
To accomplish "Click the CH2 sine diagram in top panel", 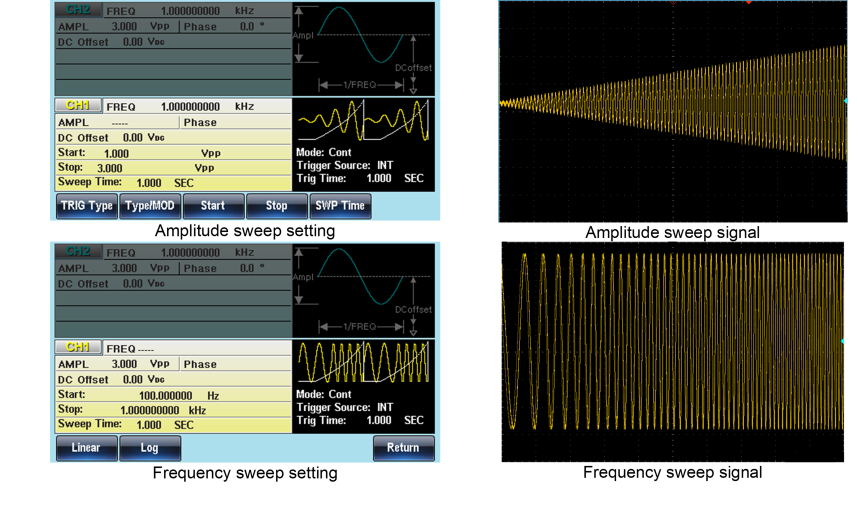I will pyautogui.click(x=364, y=48).
